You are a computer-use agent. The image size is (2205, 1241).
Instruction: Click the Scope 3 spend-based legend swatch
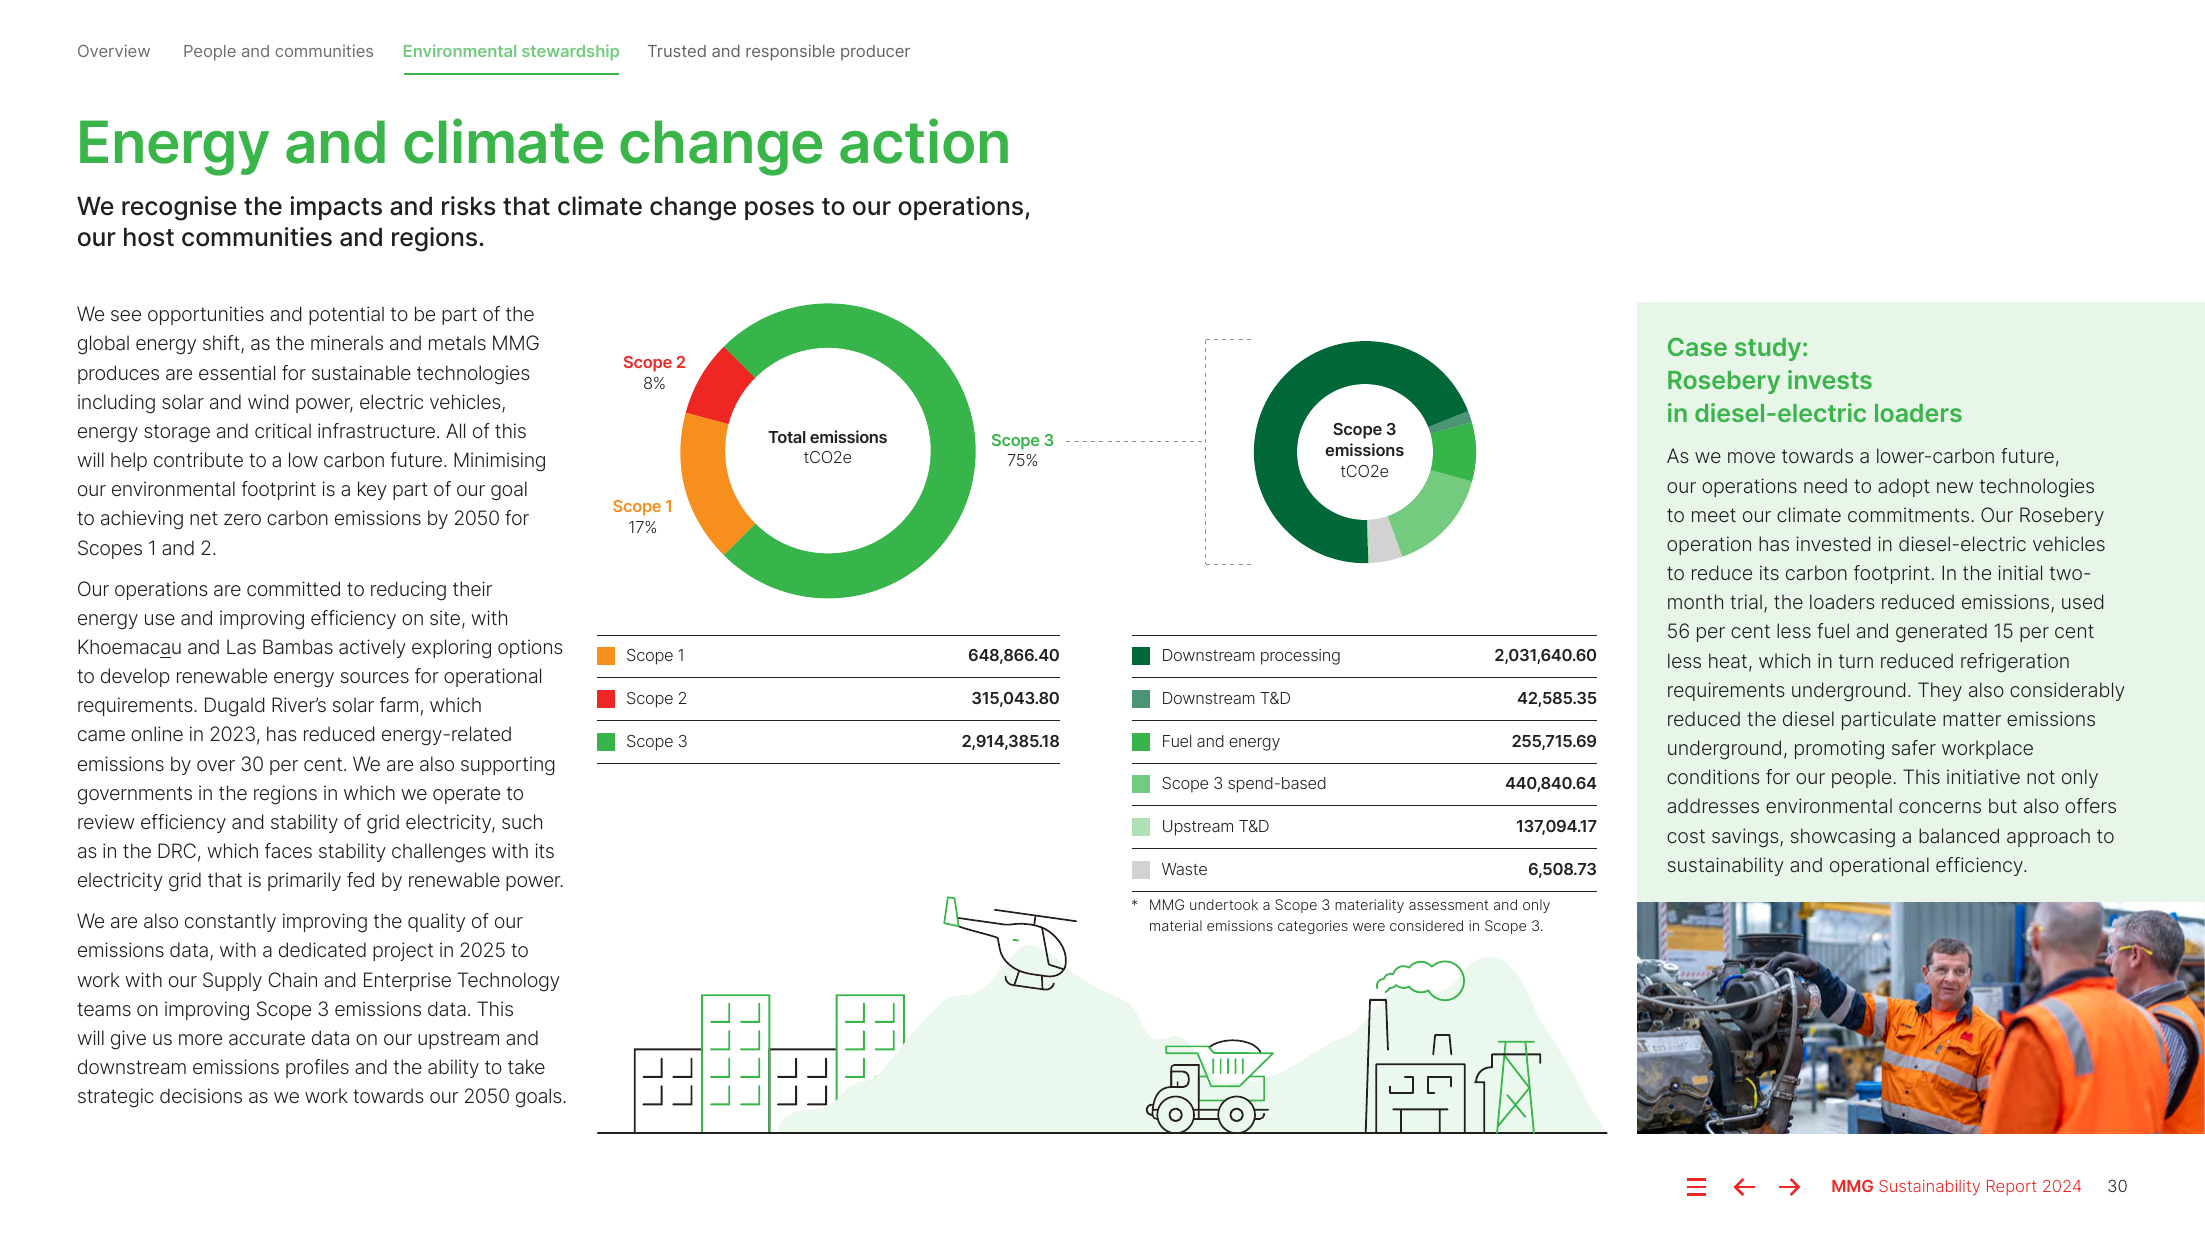tap(1141, 784)
